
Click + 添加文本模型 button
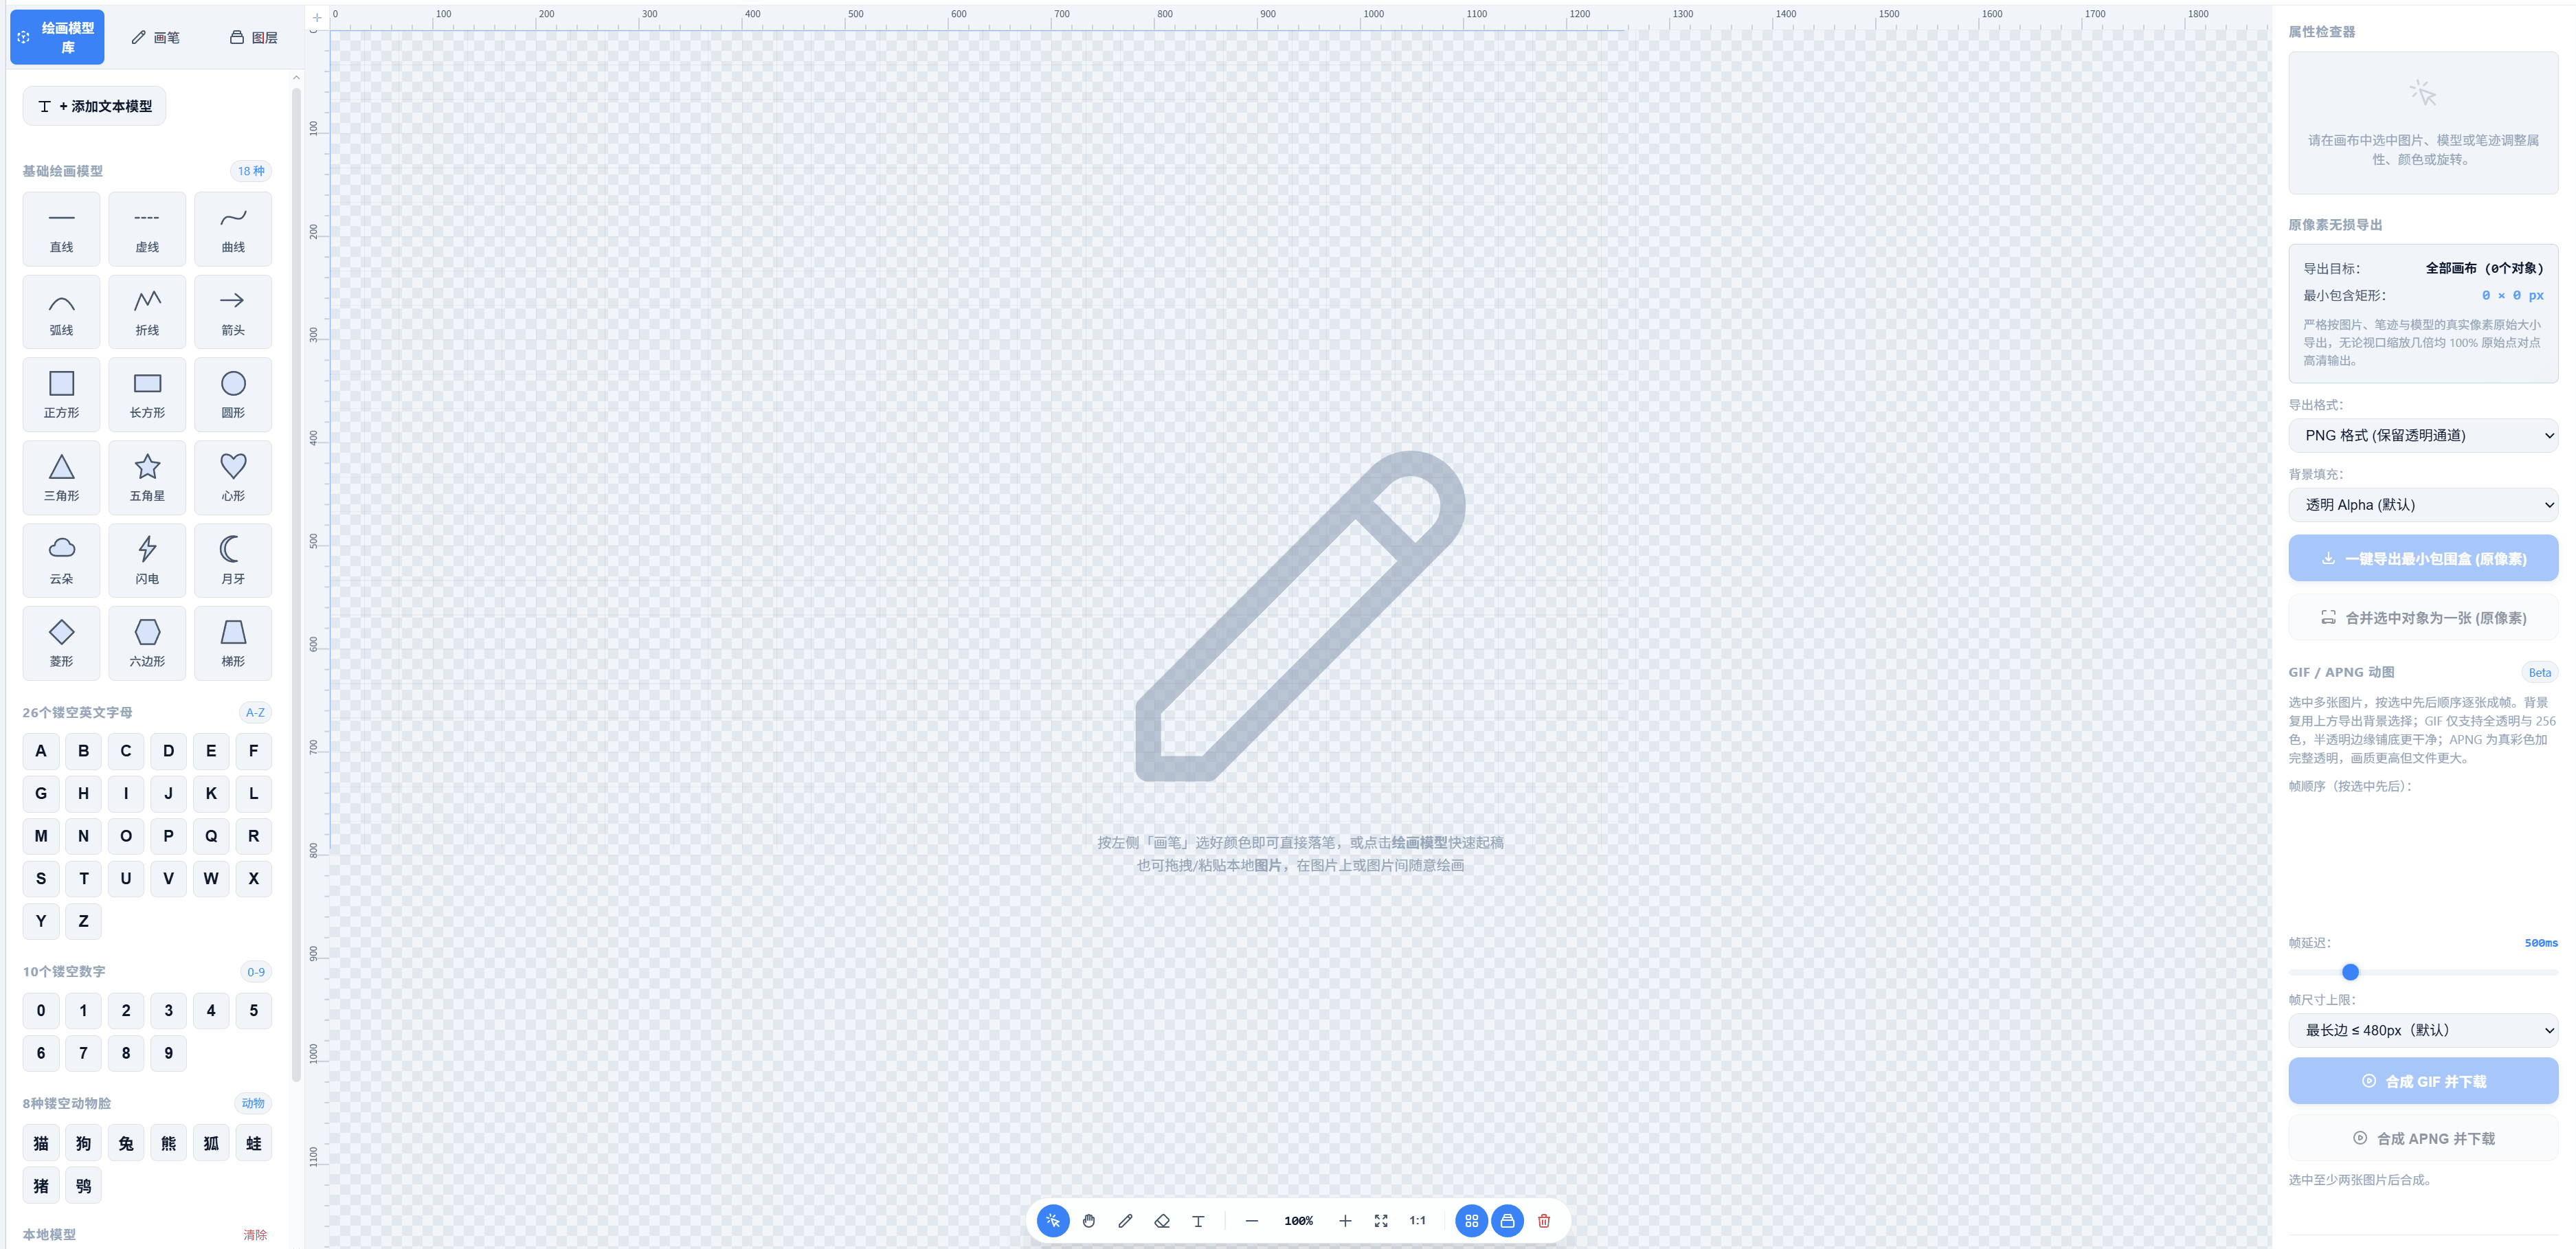point(95,106)
